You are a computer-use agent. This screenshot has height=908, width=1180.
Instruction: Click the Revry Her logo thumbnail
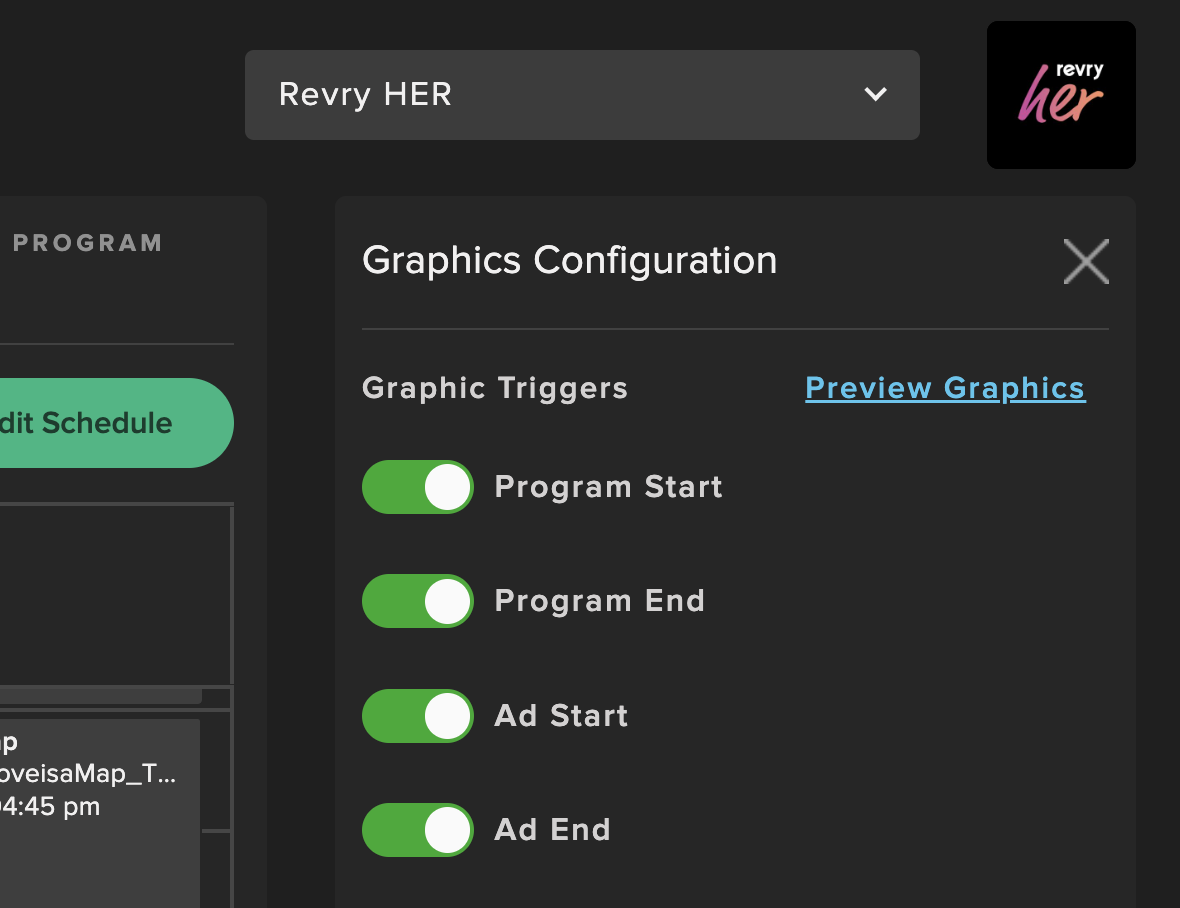[x=1061, y=95]
